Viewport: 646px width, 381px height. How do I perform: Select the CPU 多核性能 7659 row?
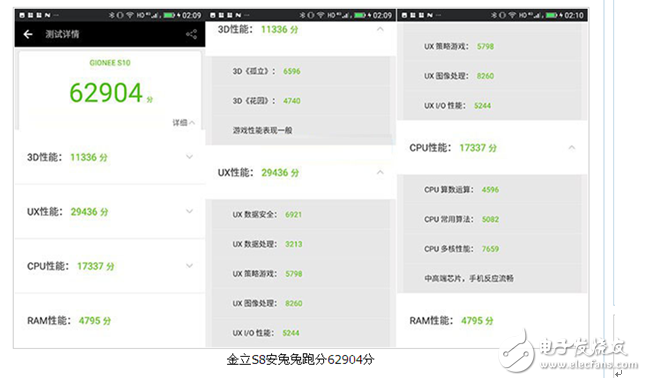tap(492, 249)
